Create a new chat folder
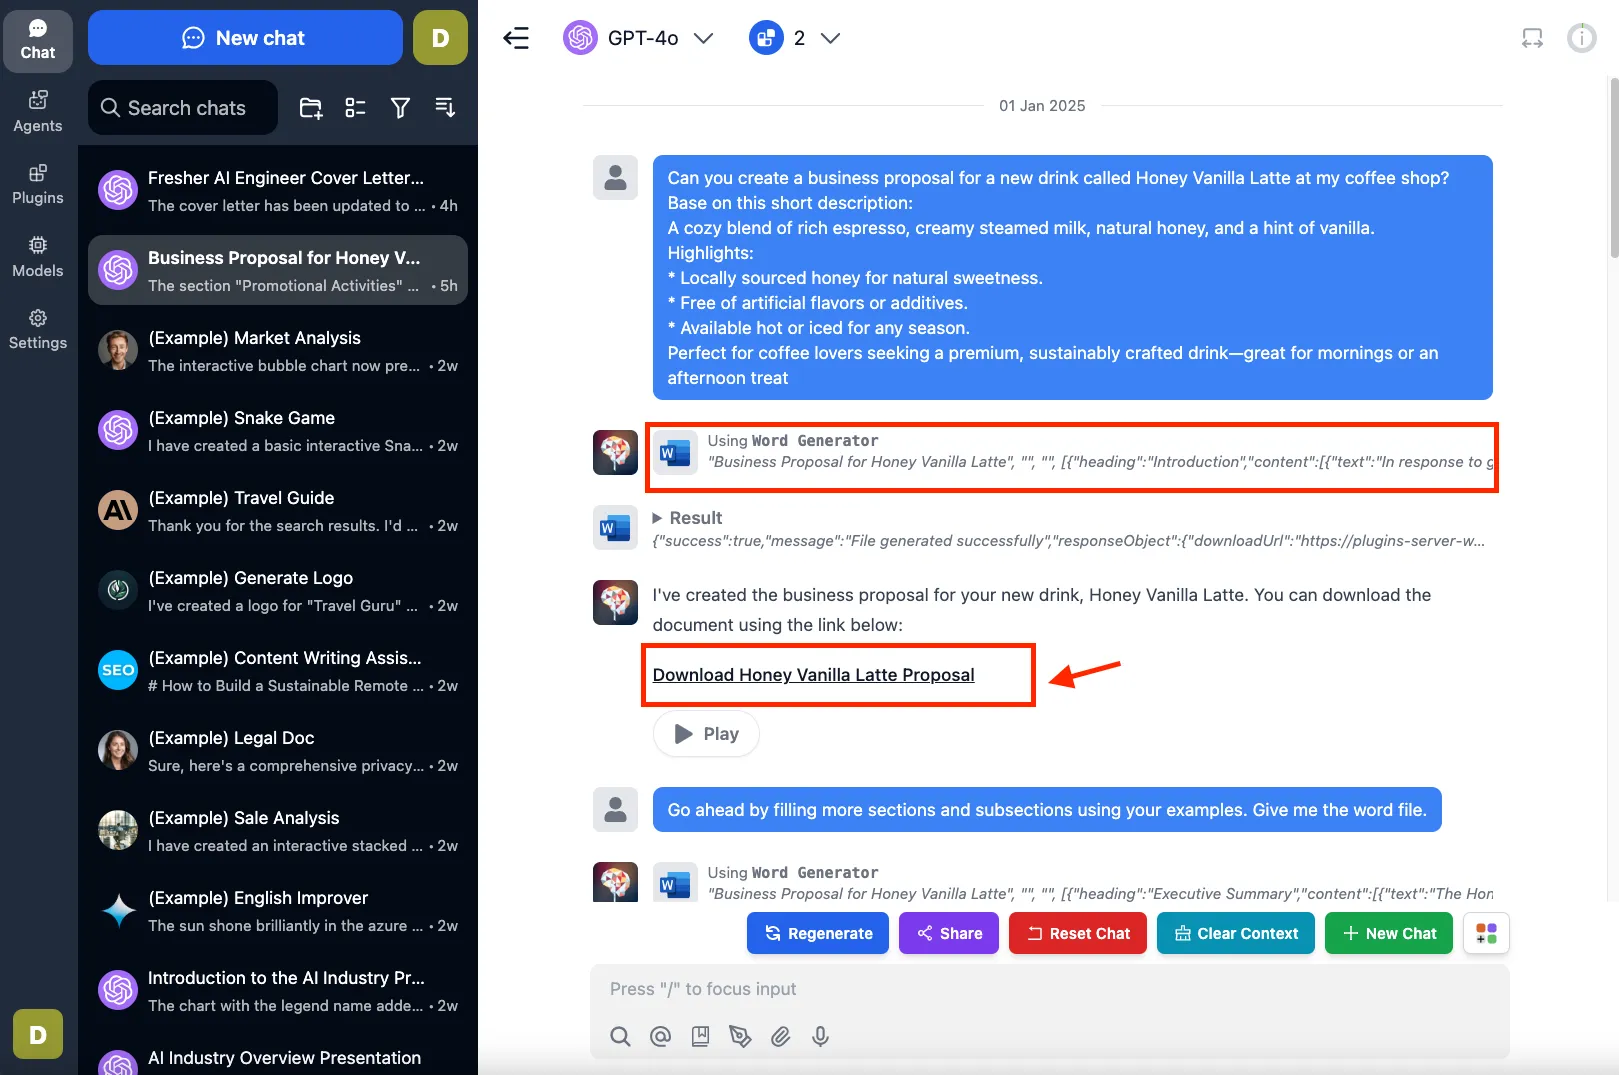The width and height of the screenshot is (1619, 1075). [311, 108]
